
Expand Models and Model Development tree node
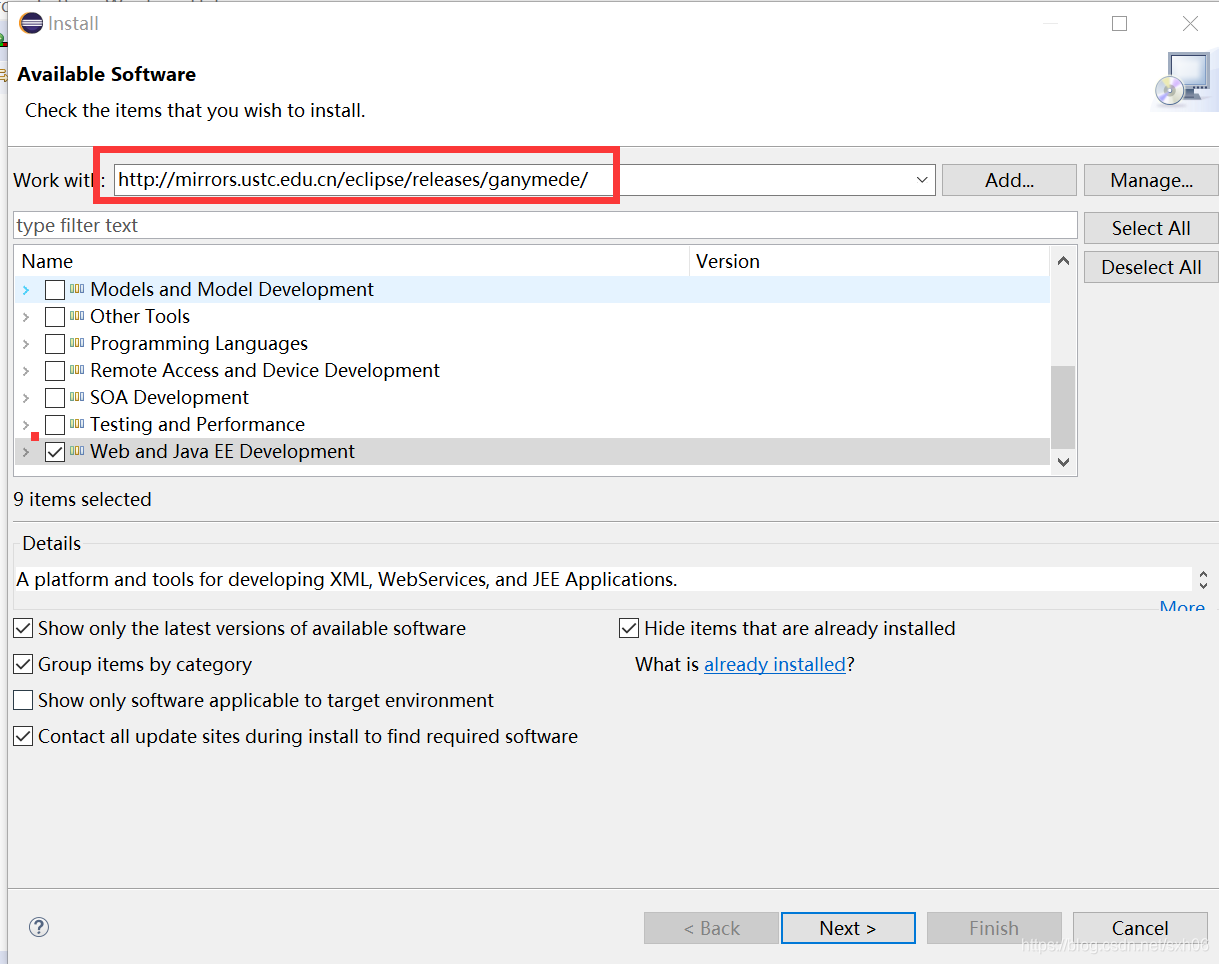click(26, 290)
